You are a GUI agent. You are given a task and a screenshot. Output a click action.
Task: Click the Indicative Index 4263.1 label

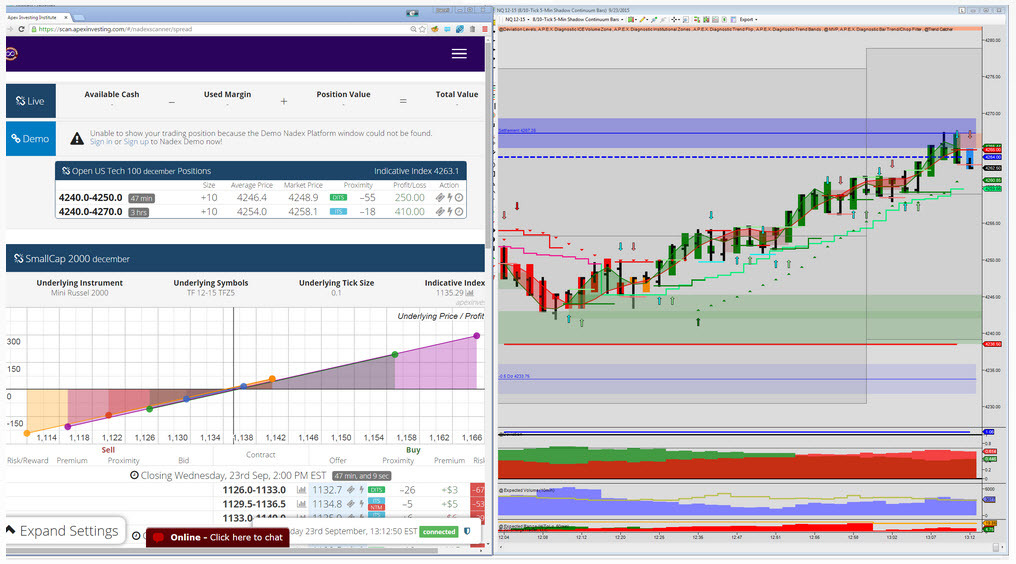(x=416, y=171)
